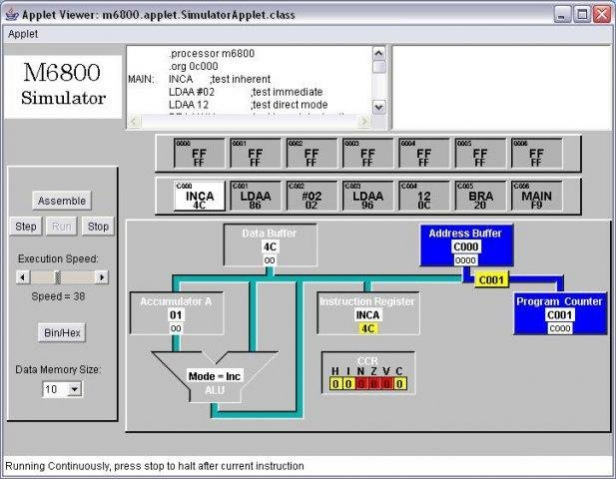Click the Accumulator A register

176,313
